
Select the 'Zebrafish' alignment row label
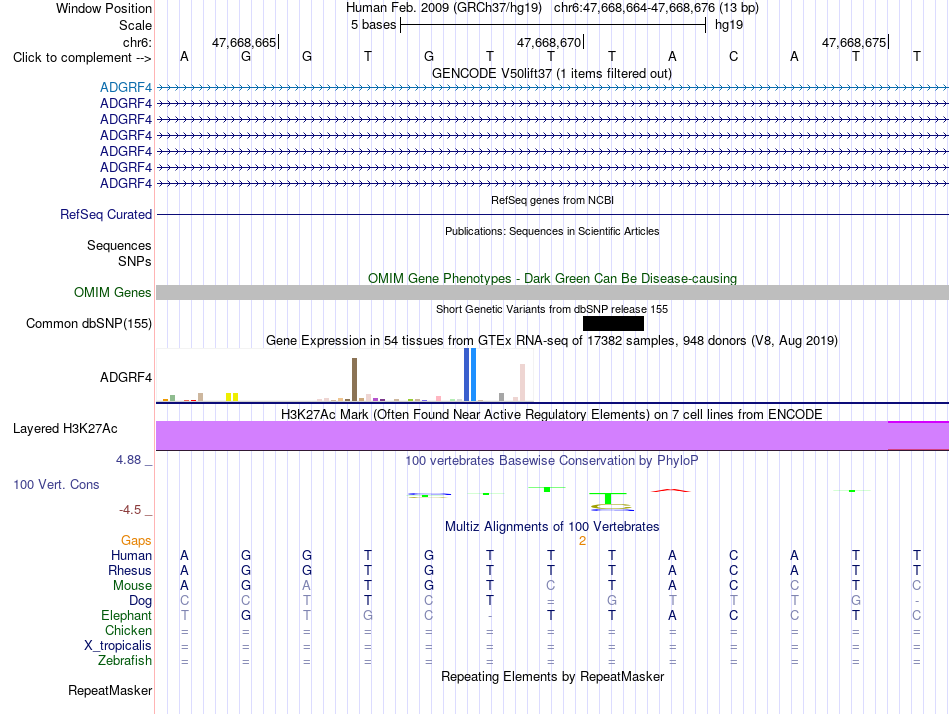pyautogui.click(x=125, y=660)
